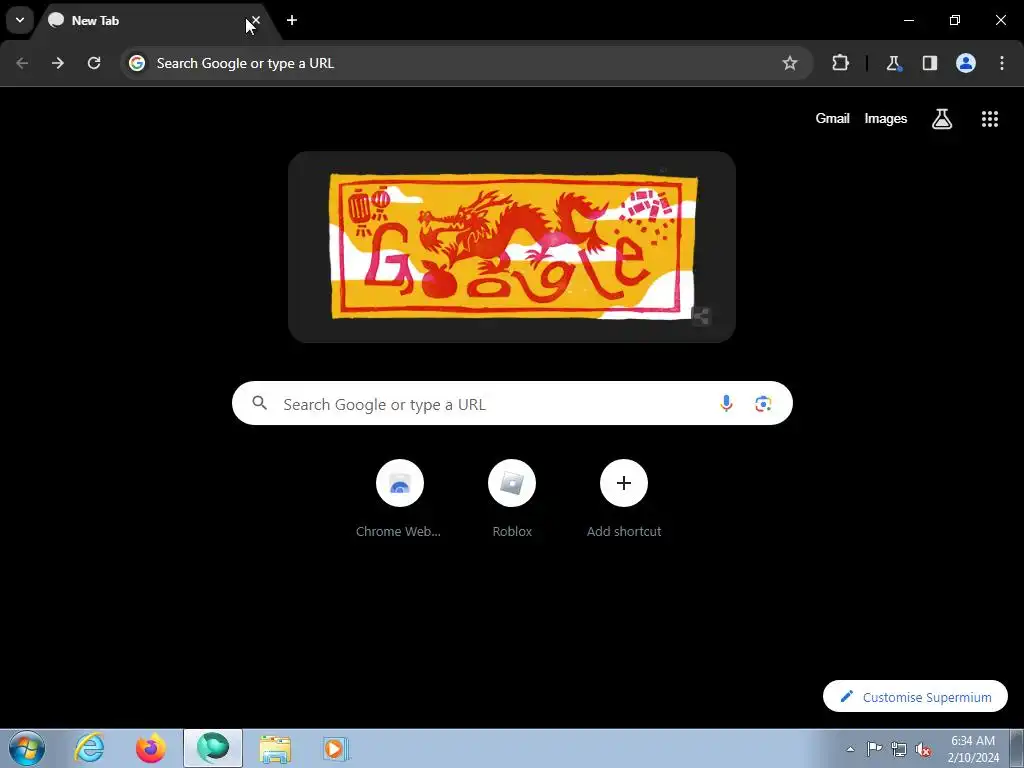1024x768 pixels.
Task: Open the network tray icon
Action: [x=899, y=749]
